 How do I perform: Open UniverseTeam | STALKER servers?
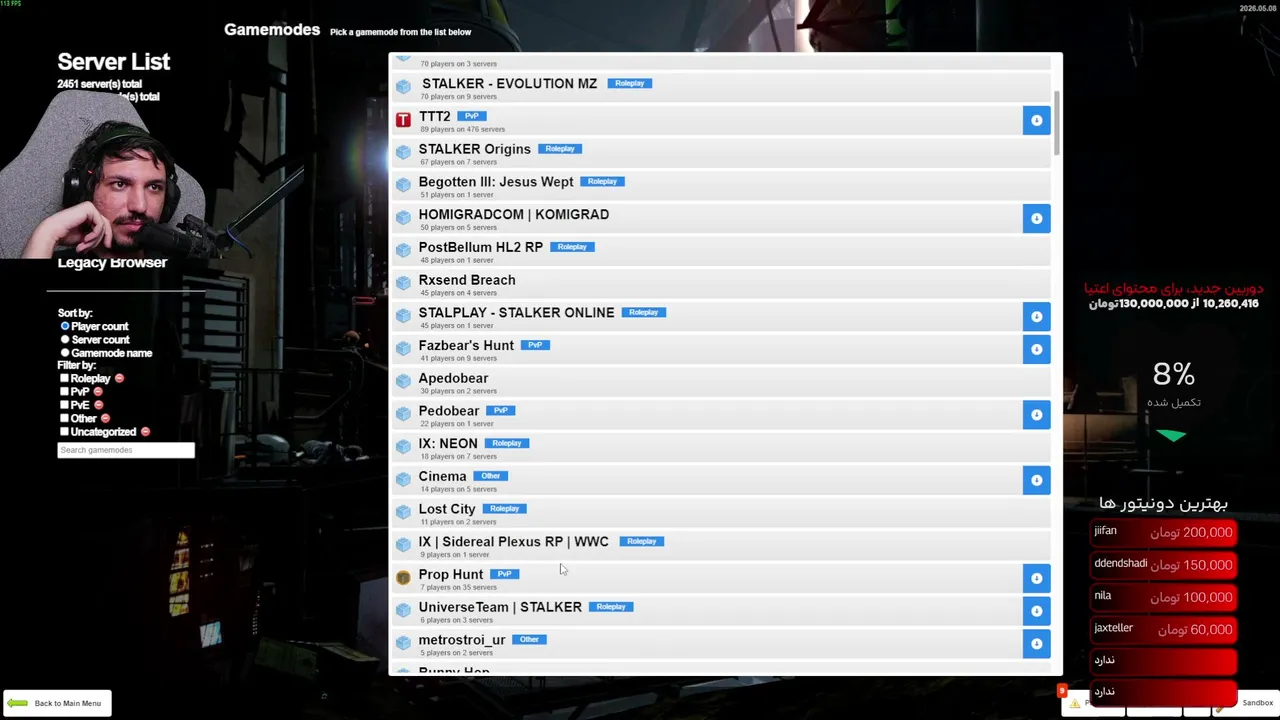click(x=706, y=611)
